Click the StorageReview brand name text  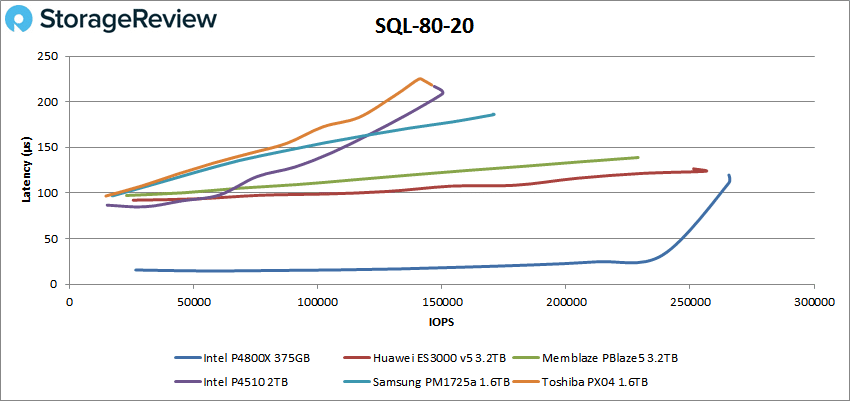click(x=128, y=20)
